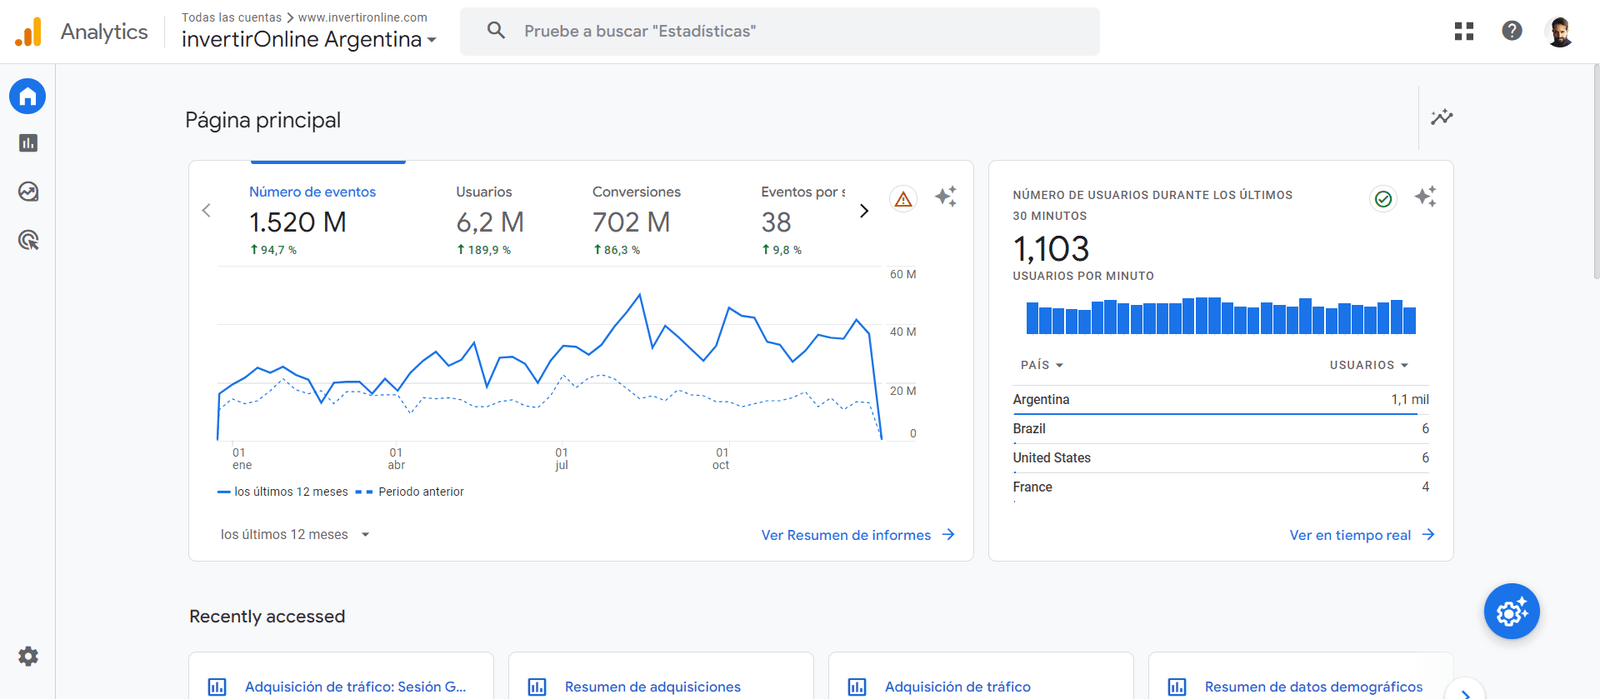The height and width of the screenshot is (699, 1600).
Task: Click the Periodo anterior legend entry
Action: click(x=410, y=492)
